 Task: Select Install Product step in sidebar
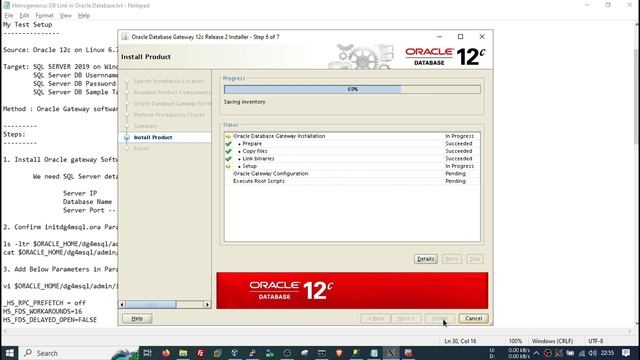point(153,137)
